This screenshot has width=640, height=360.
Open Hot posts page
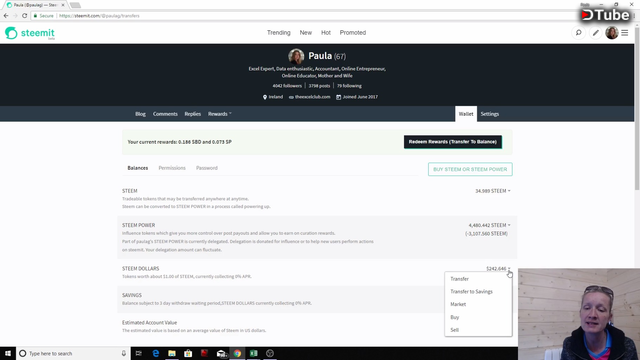[x=326, y=33]
